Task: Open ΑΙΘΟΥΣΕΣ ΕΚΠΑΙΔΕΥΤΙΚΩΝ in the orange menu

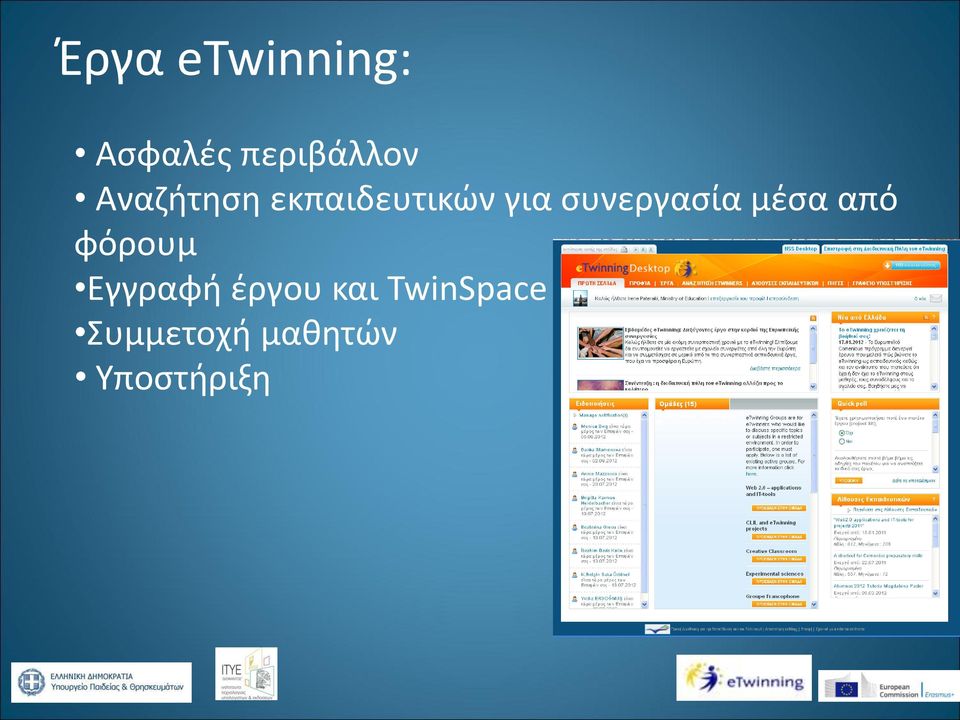Action: point(785,283)
